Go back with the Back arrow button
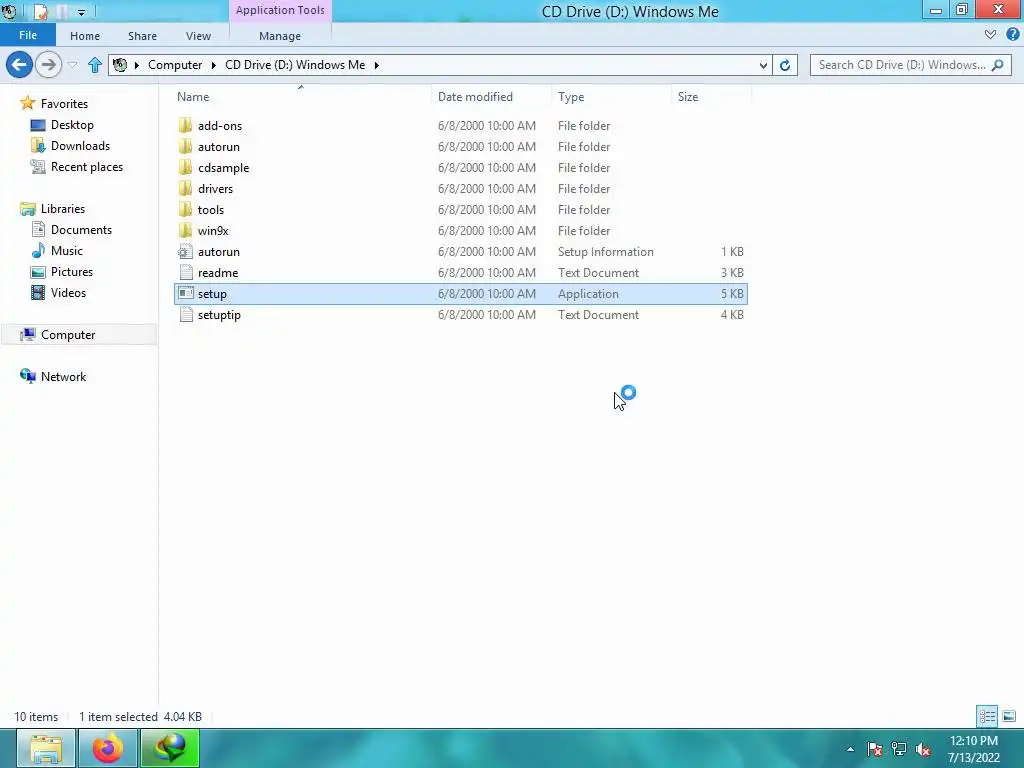Screen dimensions: 1024x768 pyautogui.click(x=20, y=65)
